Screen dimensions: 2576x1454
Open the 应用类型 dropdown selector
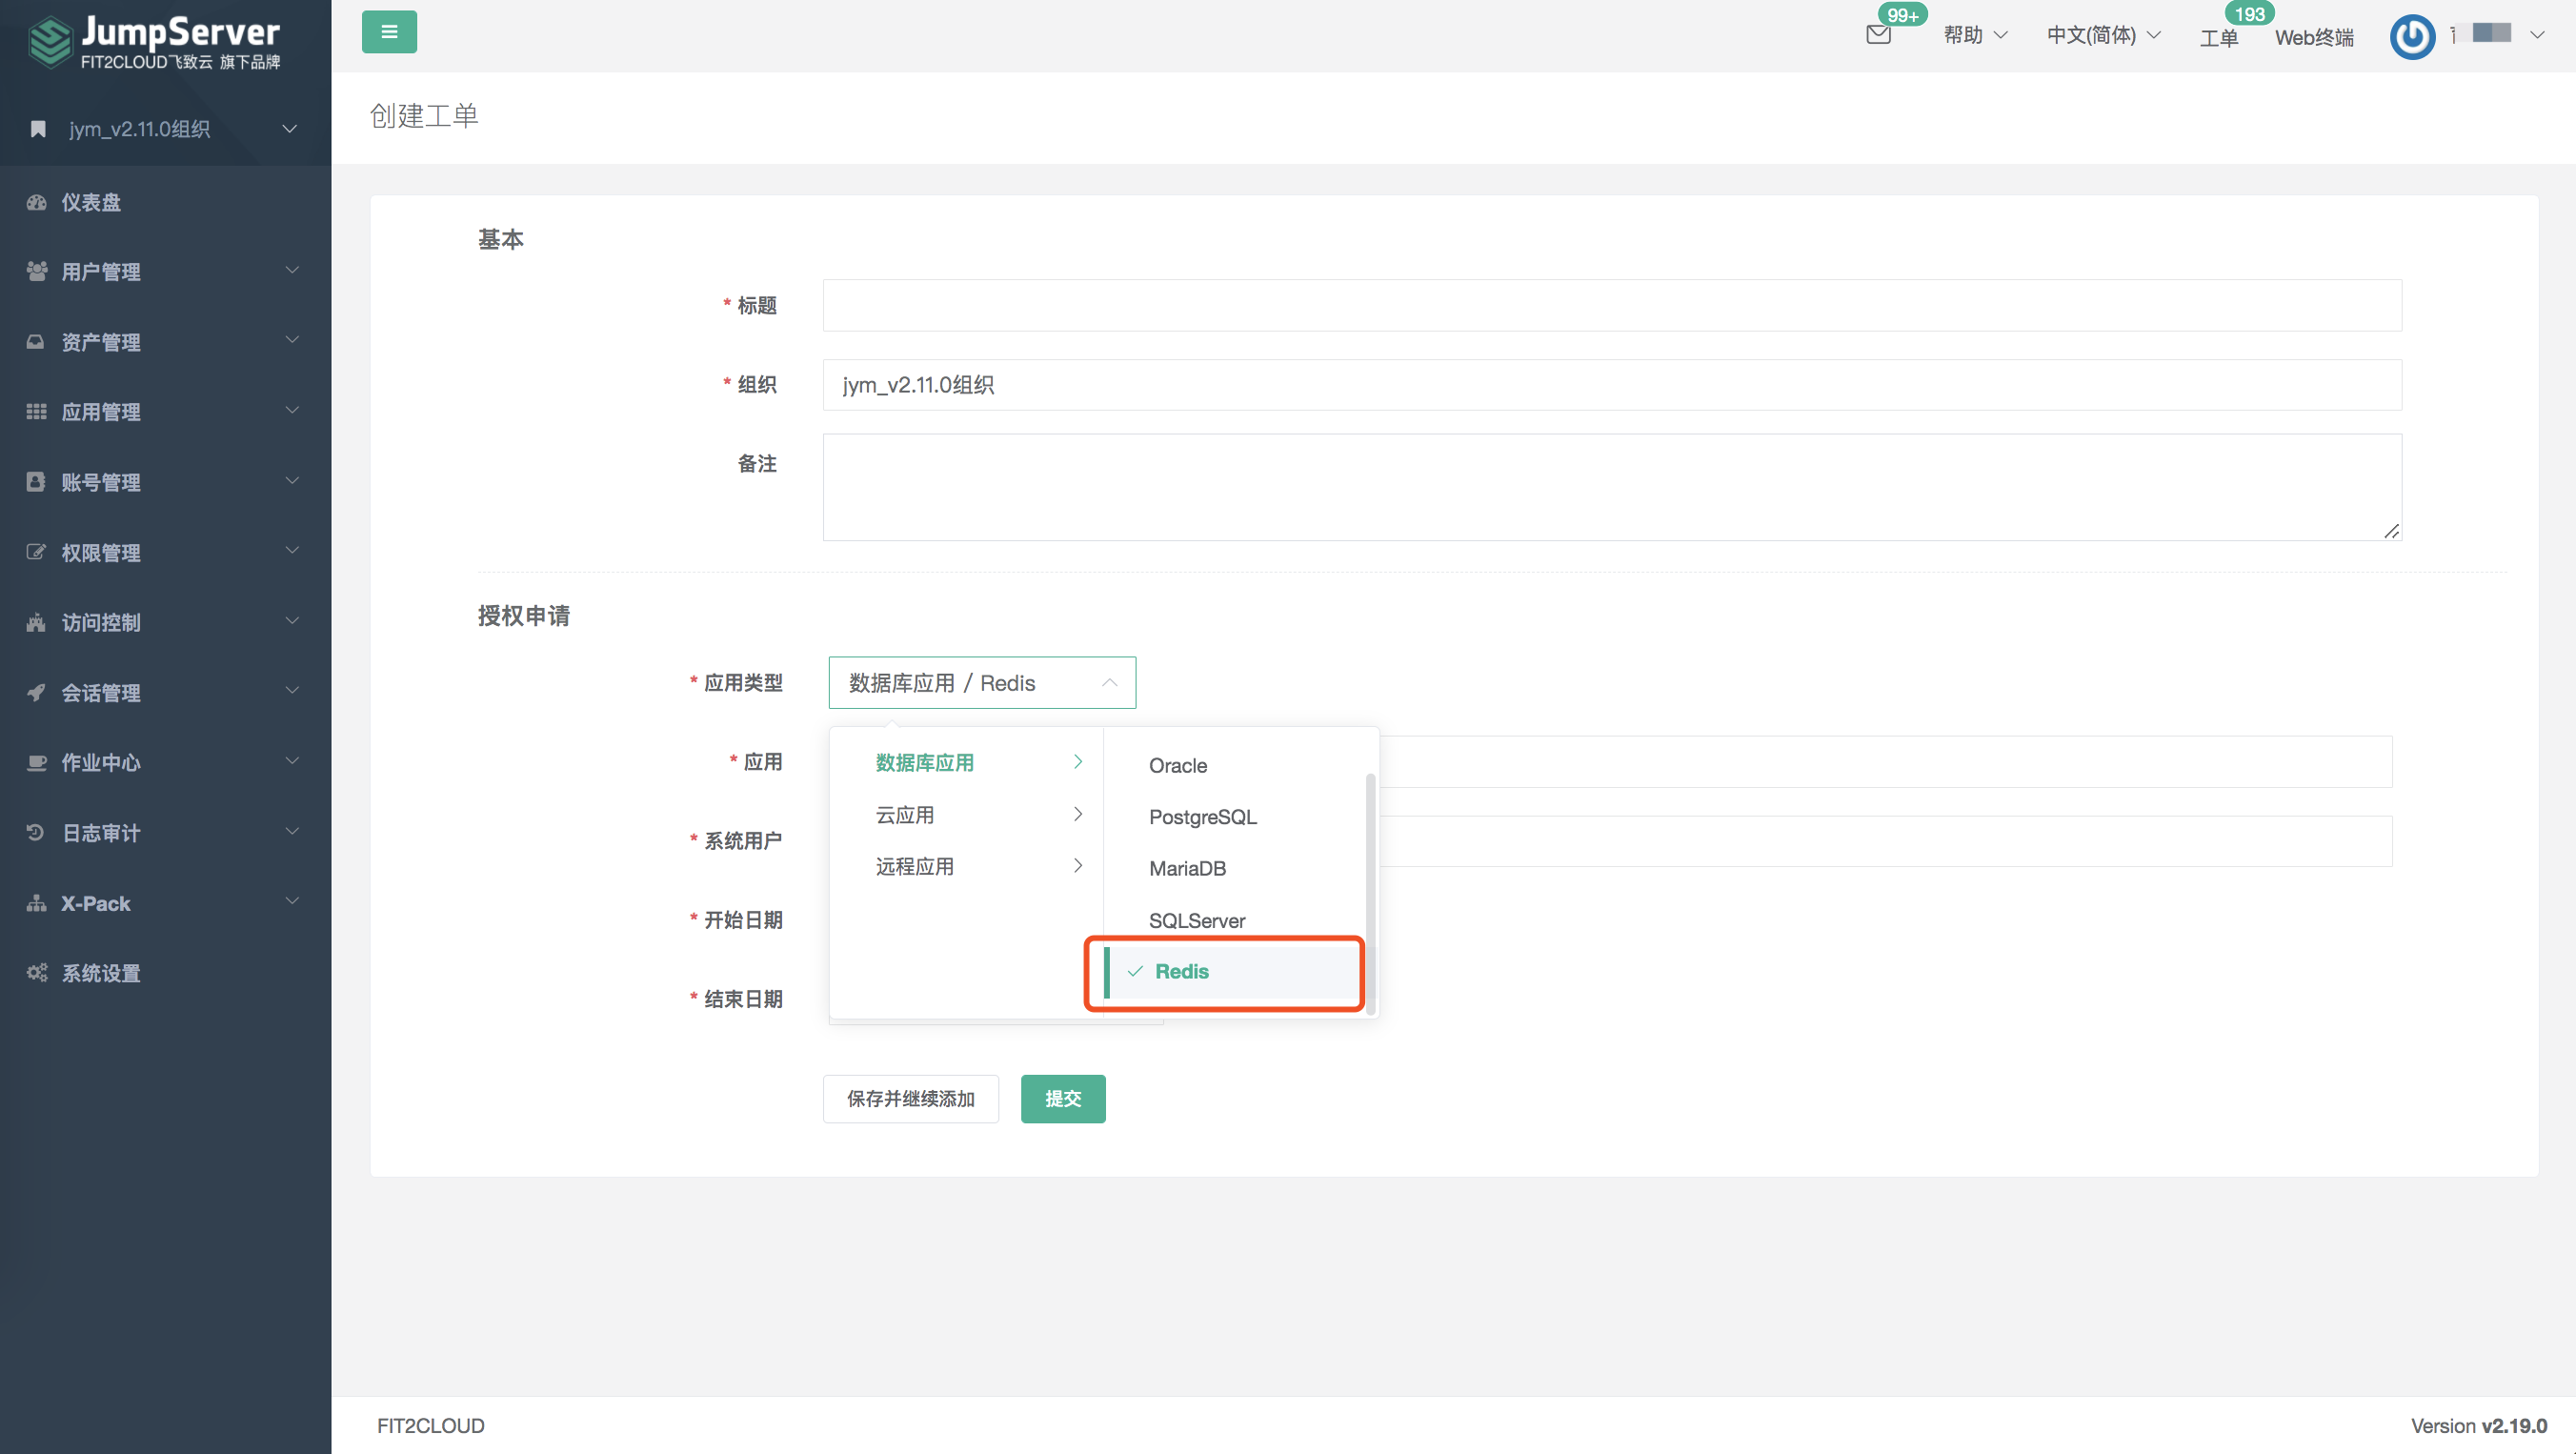click(x=981, y=683)
